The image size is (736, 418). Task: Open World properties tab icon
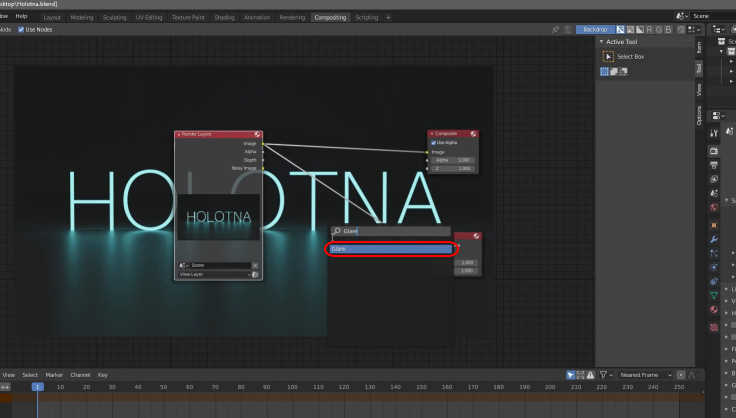point(714,208)
